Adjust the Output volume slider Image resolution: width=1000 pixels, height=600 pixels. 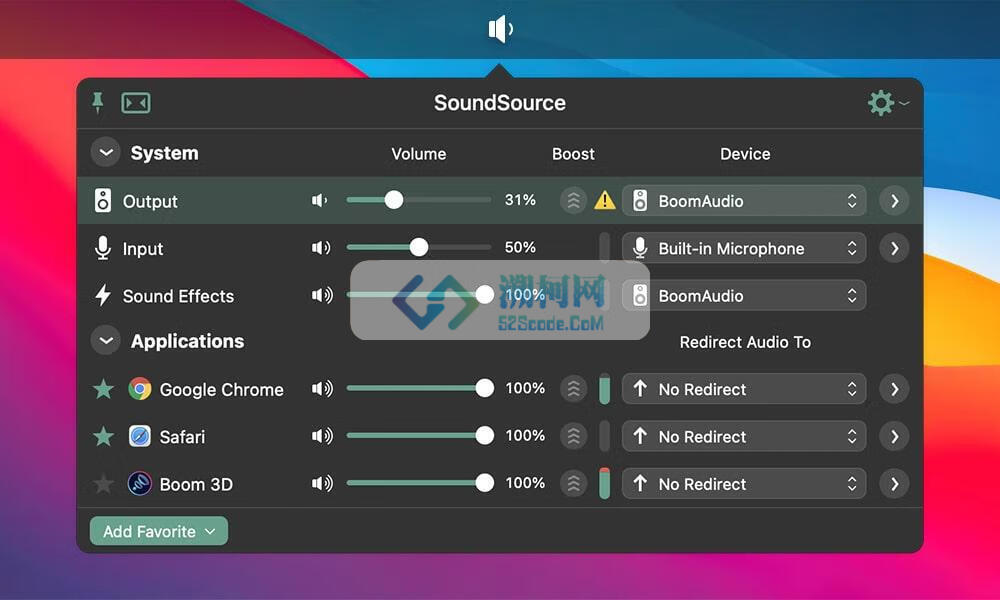pos(419,200)
